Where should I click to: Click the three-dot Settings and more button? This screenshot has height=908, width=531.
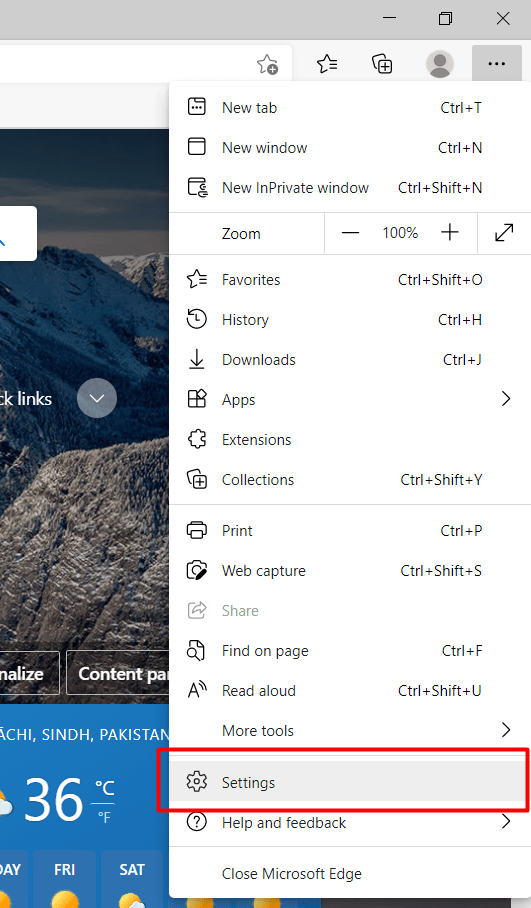497,64
